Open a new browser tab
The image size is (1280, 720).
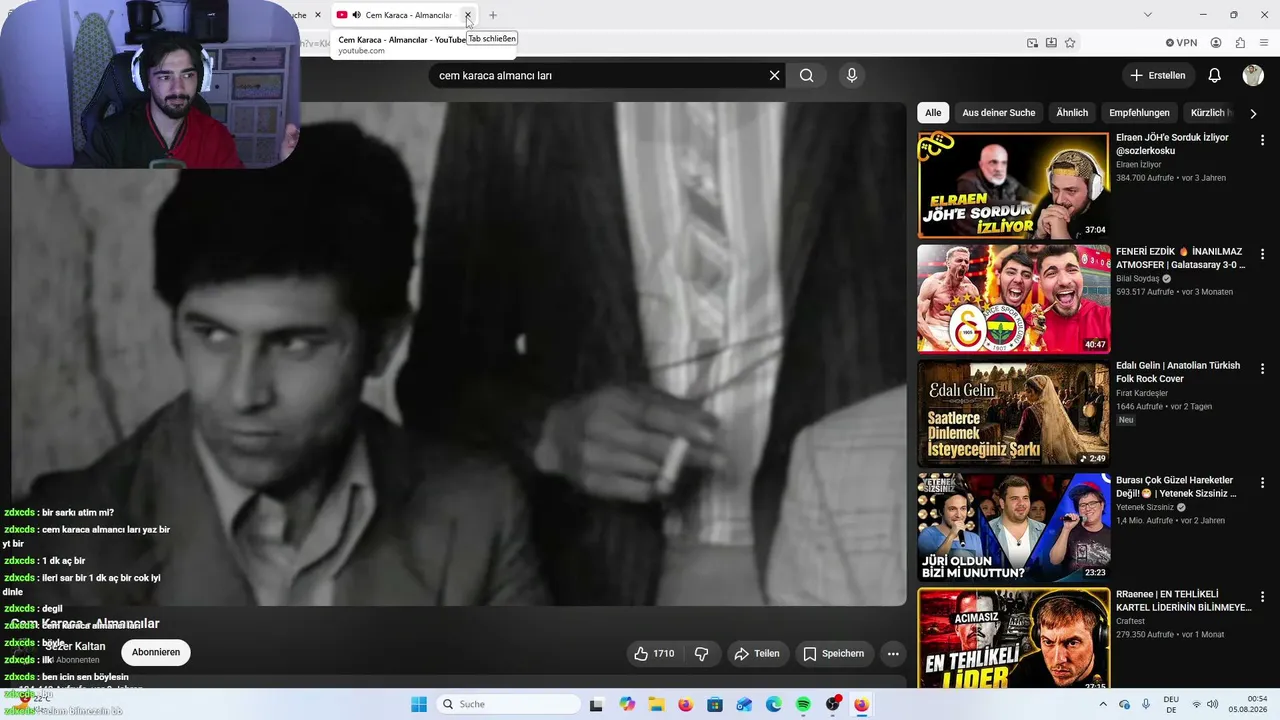[x=493, y=15]
